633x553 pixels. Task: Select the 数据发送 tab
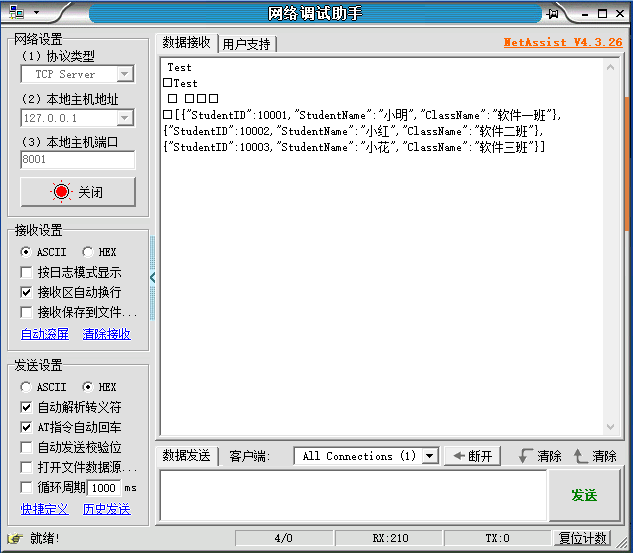coord(187,456)
